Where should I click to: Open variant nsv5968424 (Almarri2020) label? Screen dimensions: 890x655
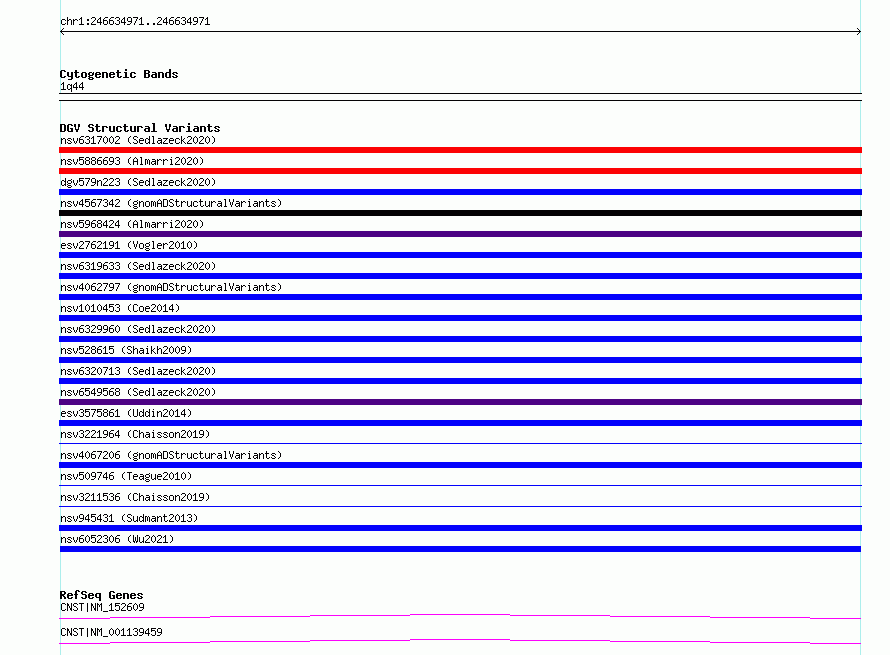tap(132, 224)
